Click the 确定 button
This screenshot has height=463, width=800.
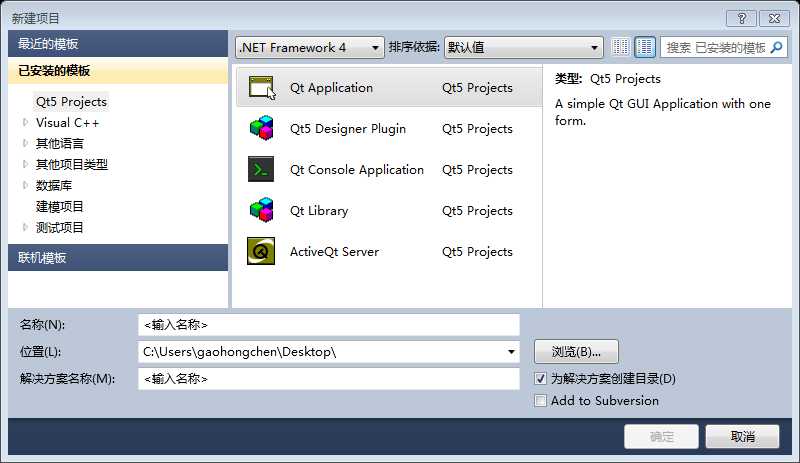tap(661, 436)
